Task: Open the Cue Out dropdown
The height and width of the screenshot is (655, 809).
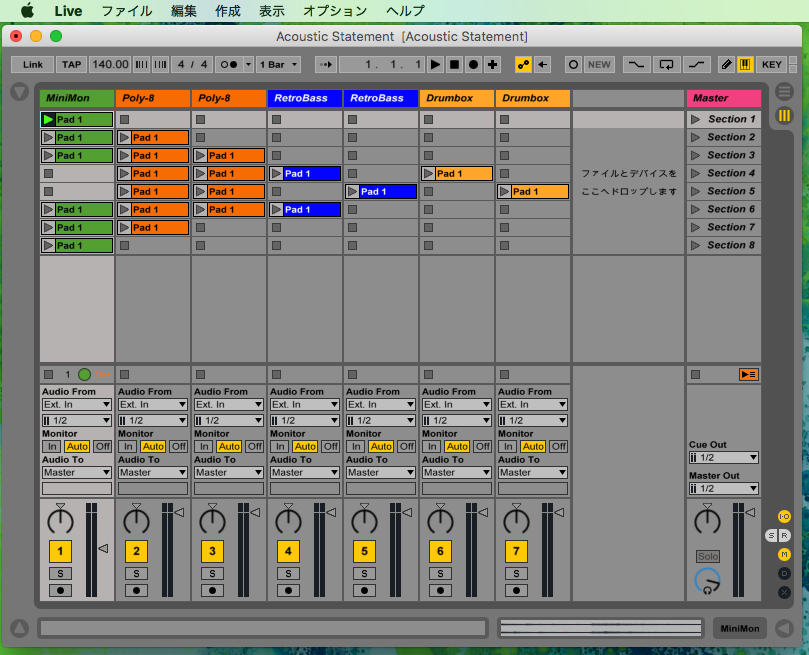Action: point(723,457)
